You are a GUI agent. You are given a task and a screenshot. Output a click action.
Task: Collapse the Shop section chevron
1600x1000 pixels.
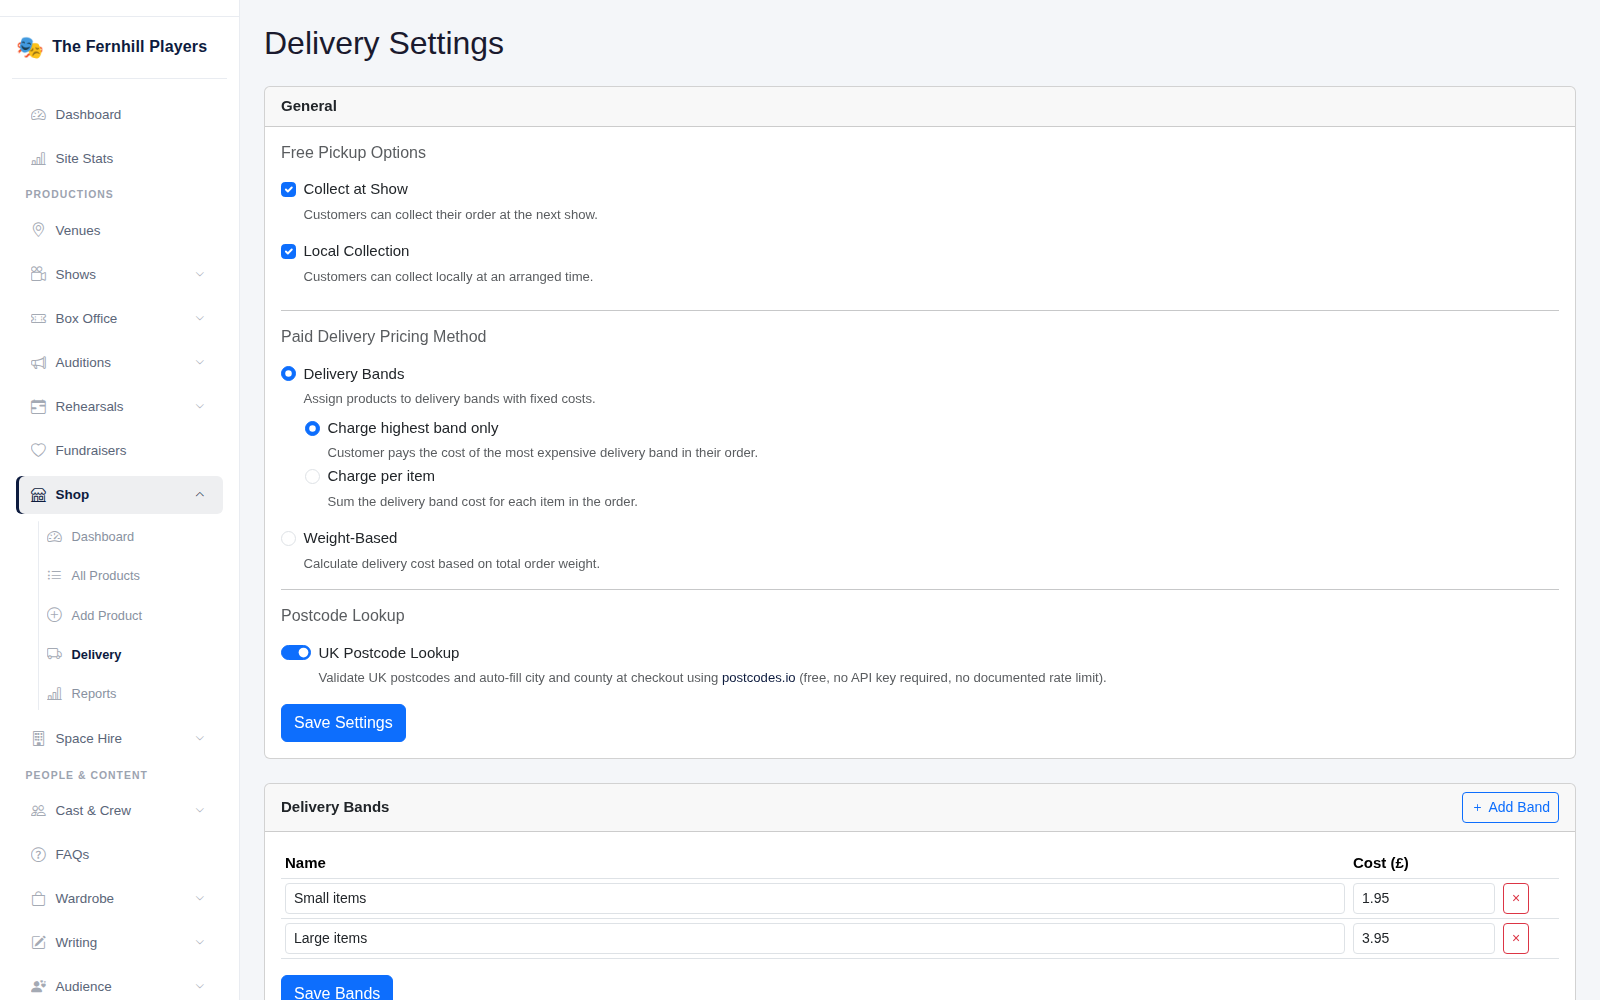(x=200, y=495)
